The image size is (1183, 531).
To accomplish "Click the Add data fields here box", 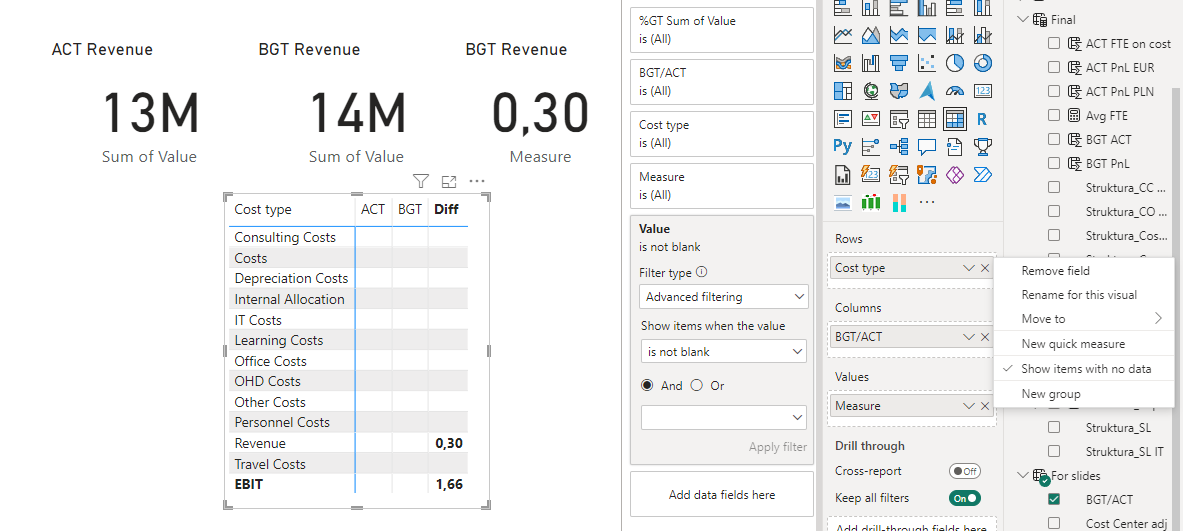I will [x=722, y=495].
